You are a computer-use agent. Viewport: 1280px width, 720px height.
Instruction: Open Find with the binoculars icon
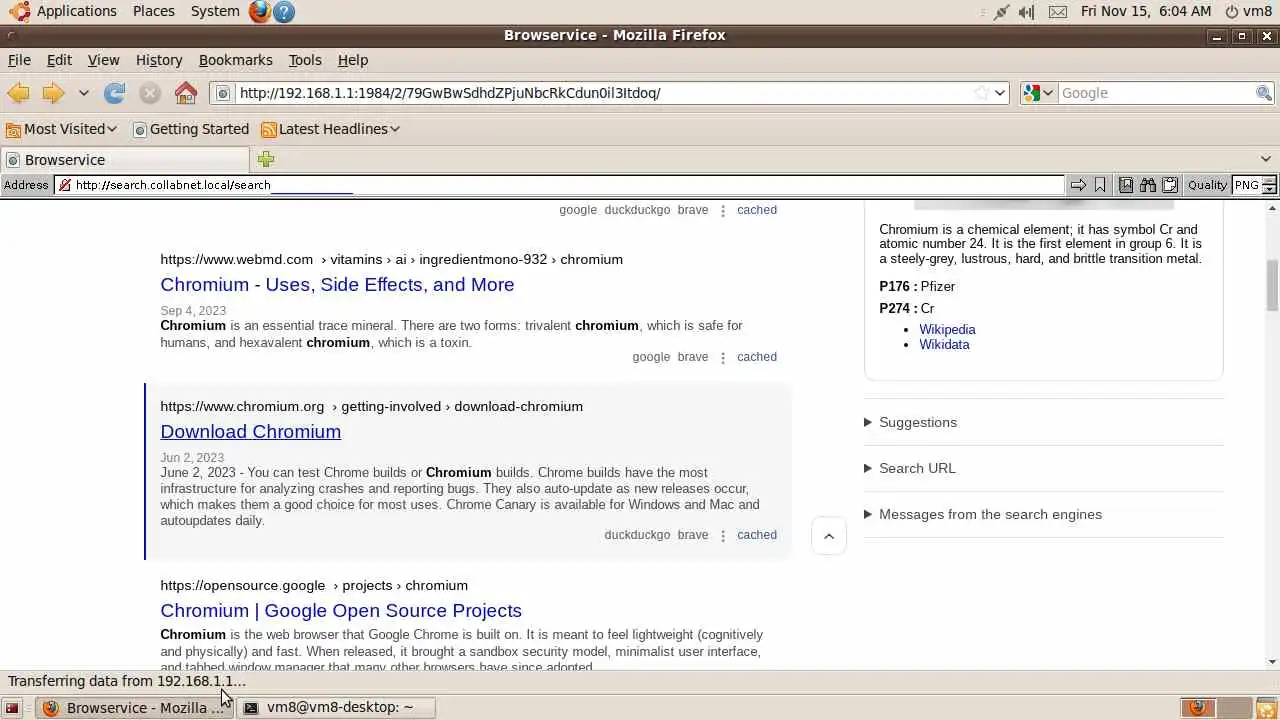coord(1148,185)
